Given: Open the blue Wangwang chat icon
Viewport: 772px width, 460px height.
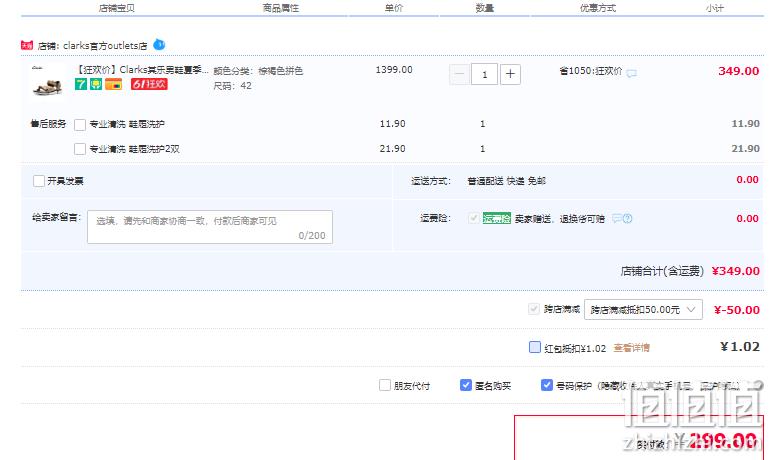Looking at the screenshot, I should [x=159, y=44].
